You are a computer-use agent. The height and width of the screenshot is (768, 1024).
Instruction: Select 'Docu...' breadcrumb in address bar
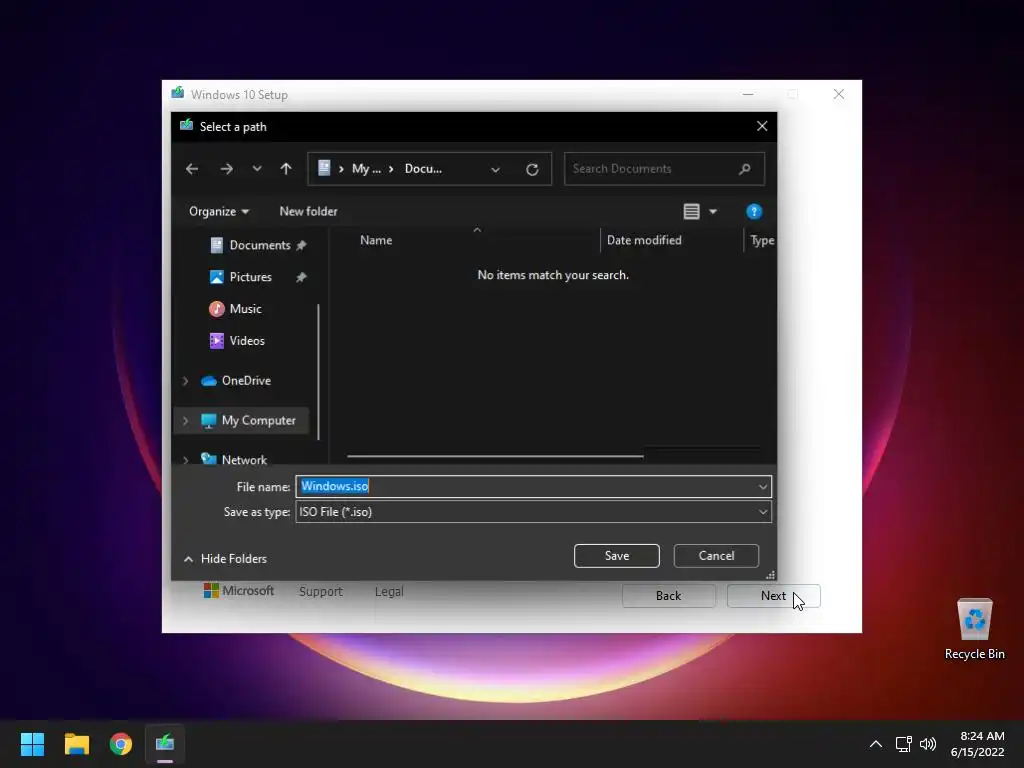(423, 168)
